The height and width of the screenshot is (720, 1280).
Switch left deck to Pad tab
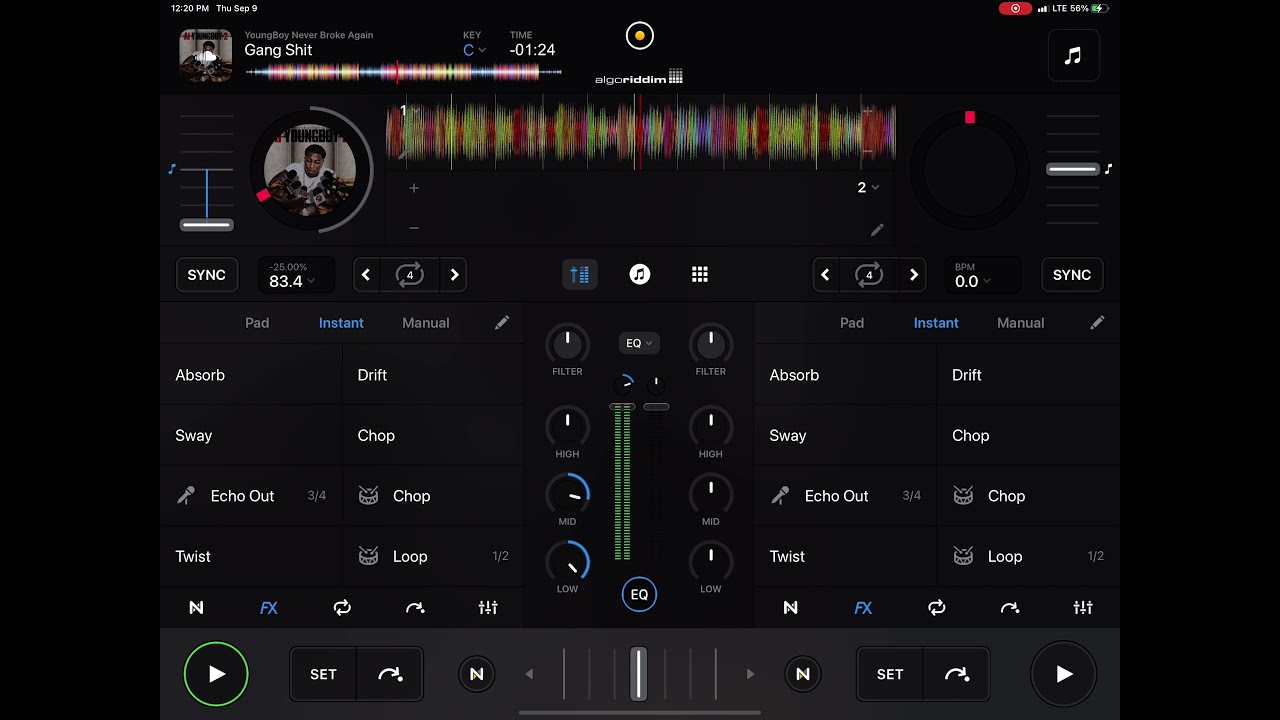(257, 323)
